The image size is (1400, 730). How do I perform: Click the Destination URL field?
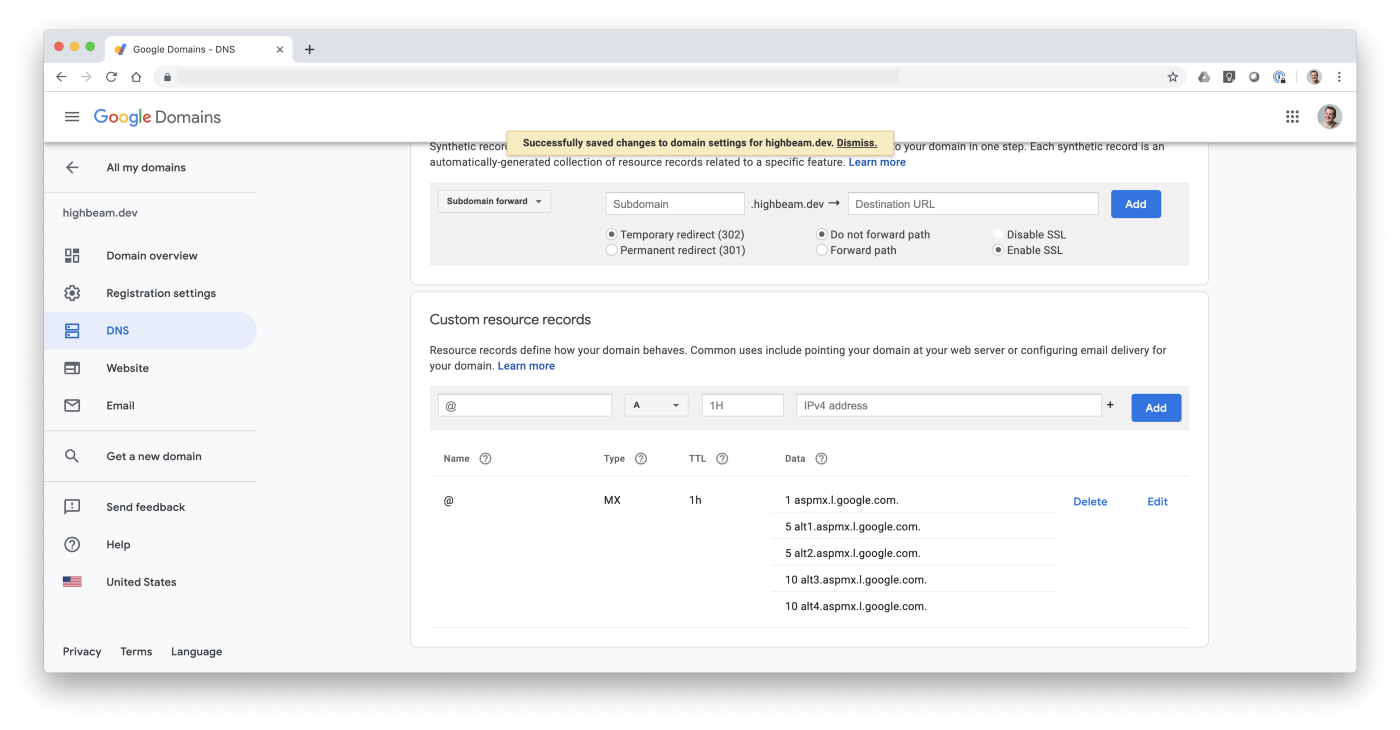973,204
